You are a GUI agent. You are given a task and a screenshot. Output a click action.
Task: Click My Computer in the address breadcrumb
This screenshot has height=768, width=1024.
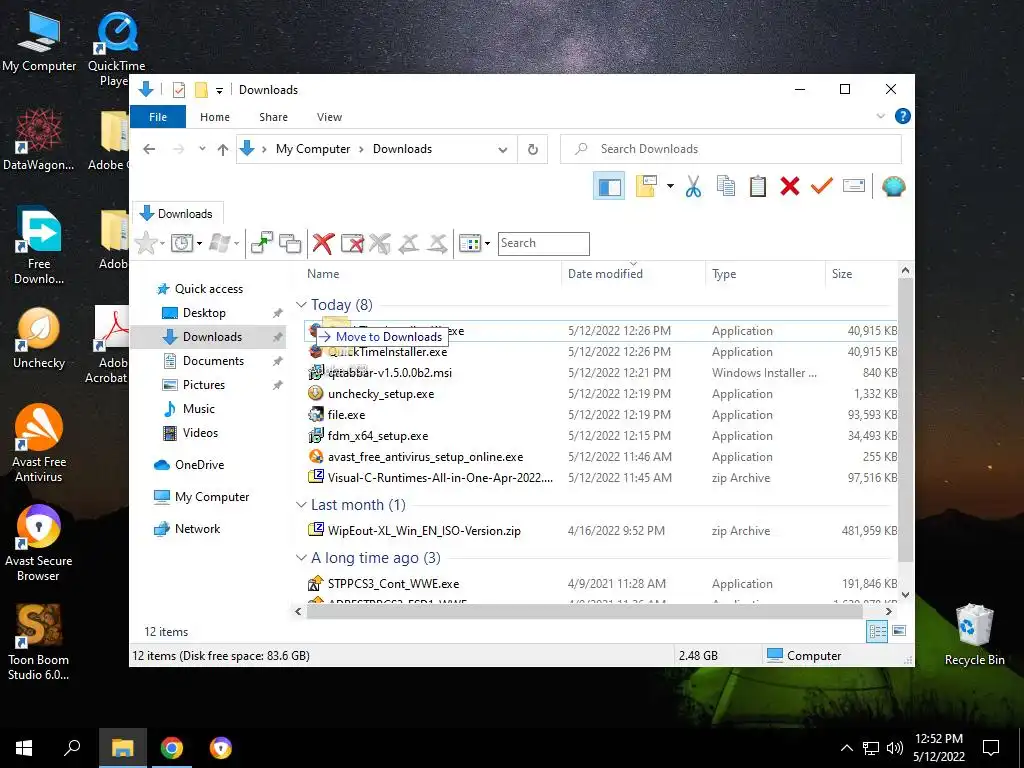[x=313, y=149]
